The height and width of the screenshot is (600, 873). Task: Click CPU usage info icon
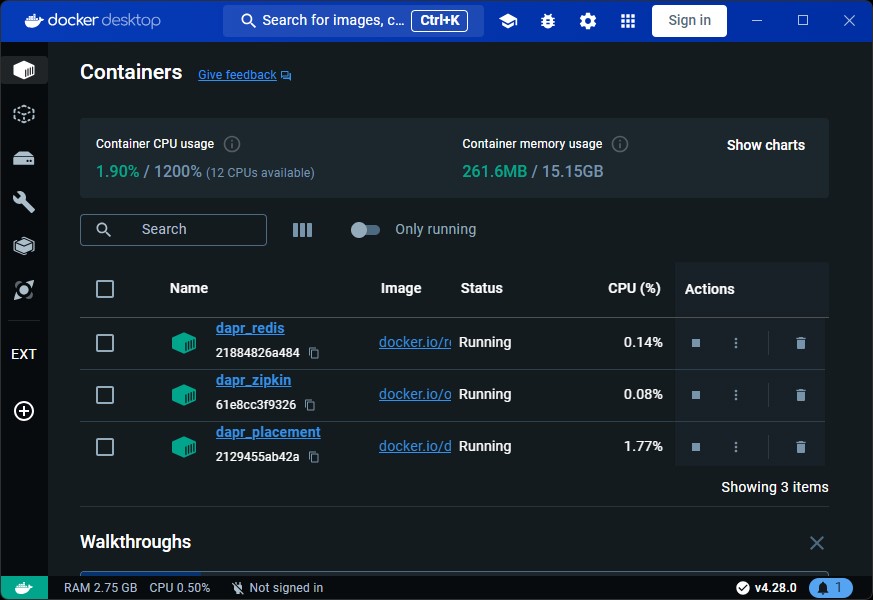(x=232, y=144)
